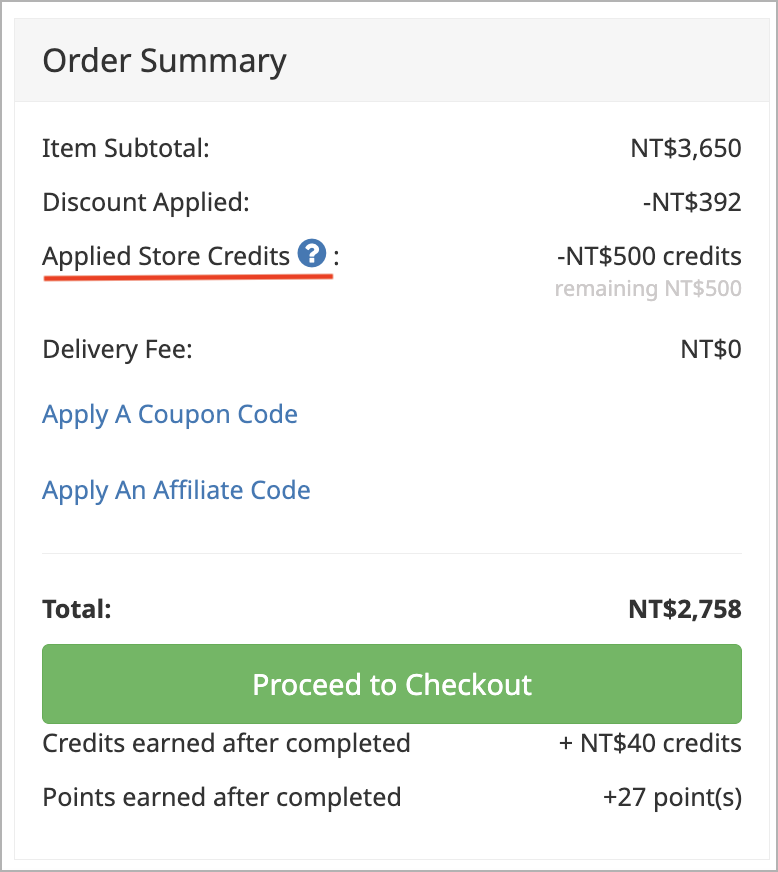
Task: Click the Points earned after completed text
Action: point(222,797)
